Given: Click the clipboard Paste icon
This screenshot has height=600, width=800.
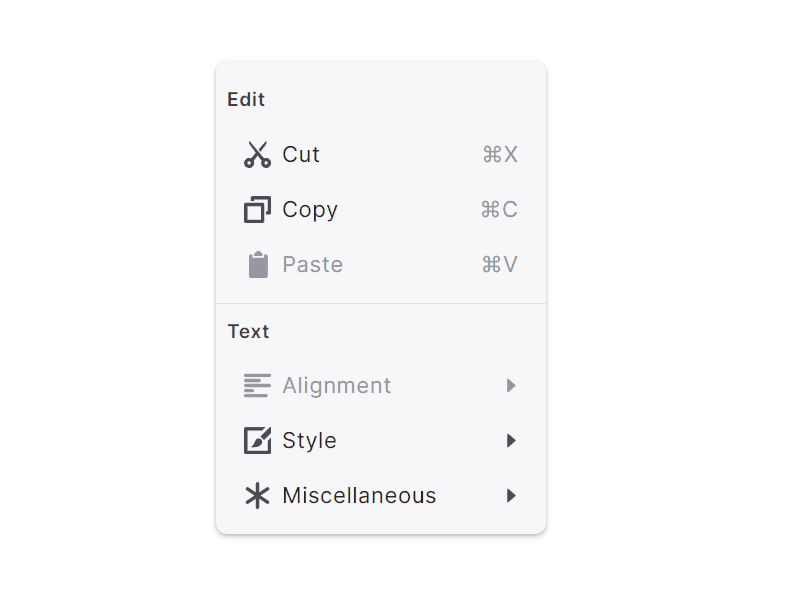Looking at the screenshot, I should pyautogui.click(x=258, y=265).
